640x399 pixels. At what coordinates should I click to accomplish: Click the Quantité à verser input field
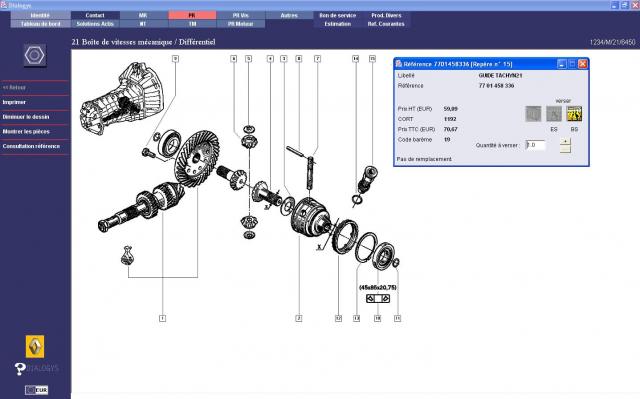[x=535, y=145]
